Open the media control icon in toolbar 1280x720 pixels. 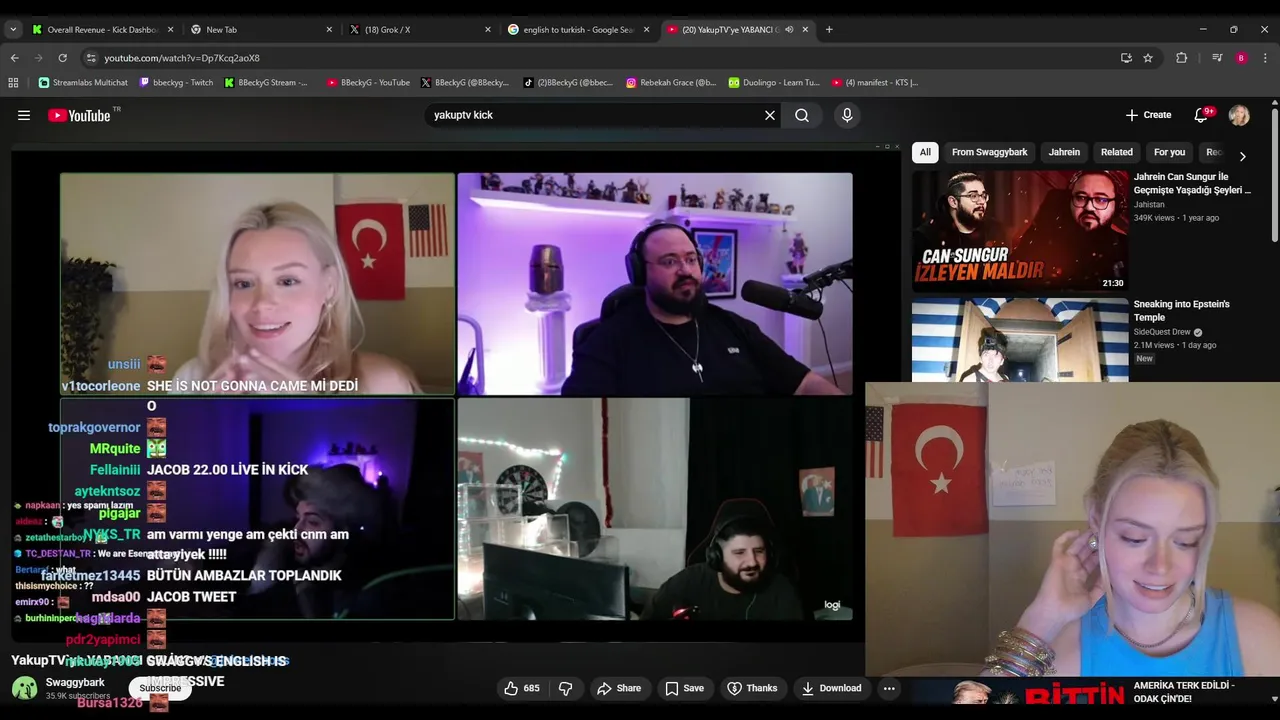1217,58
